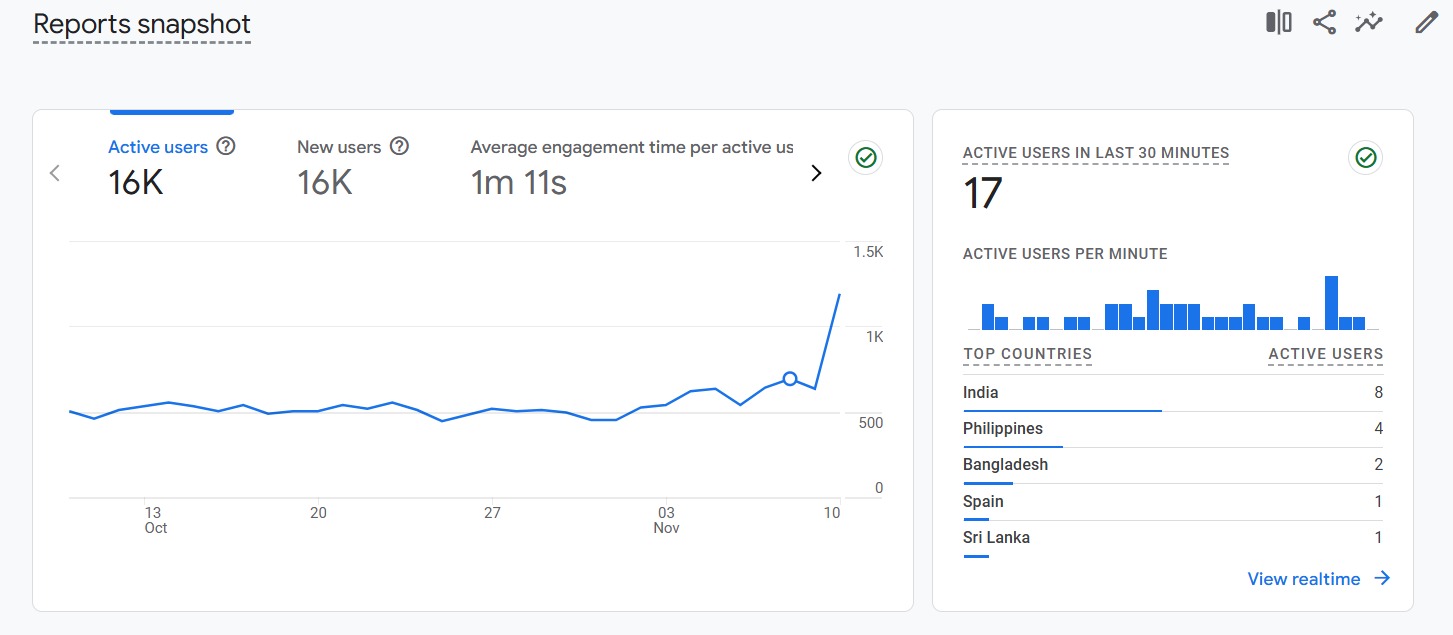
Task: Click the highlighted data point on line chart
Action: click(x=790, y=379)
